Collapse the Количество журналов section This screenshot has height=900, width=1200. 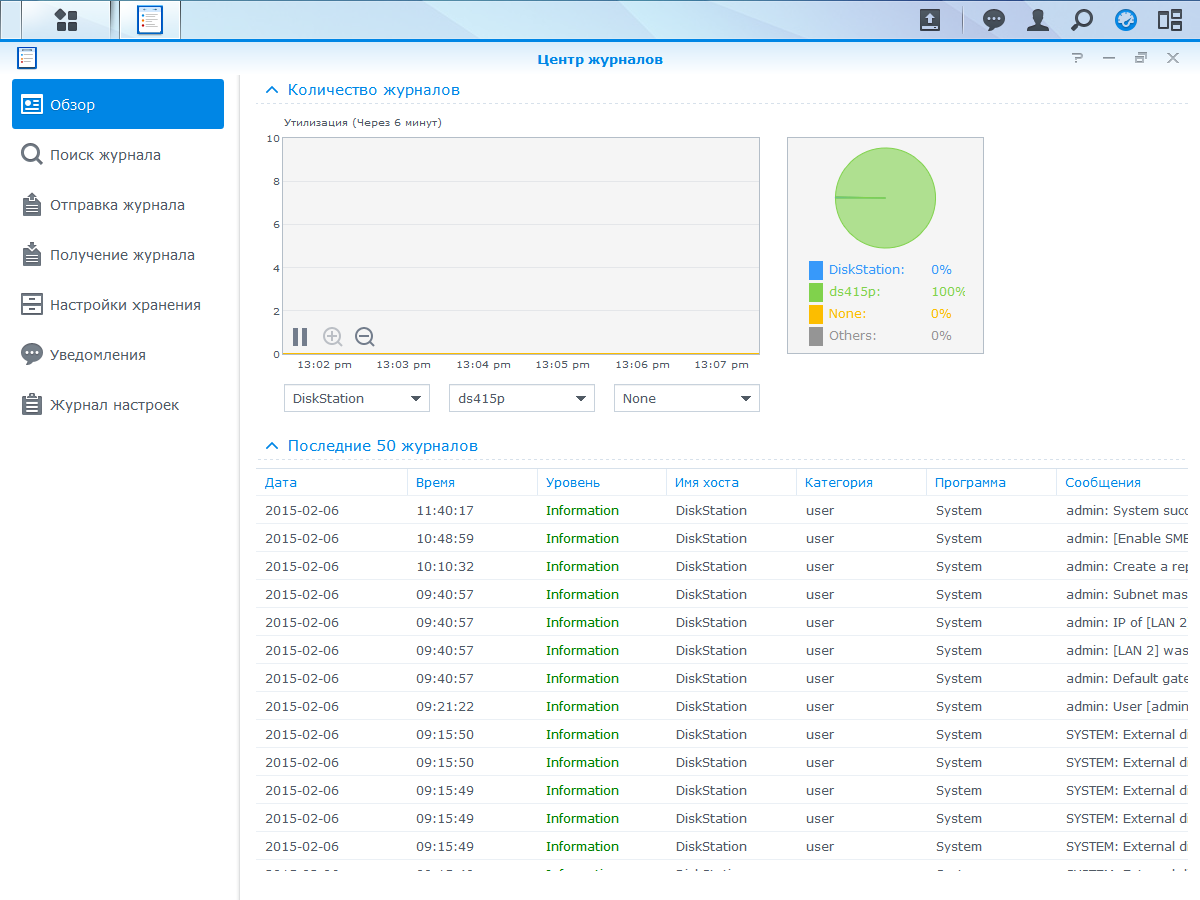[x=271, y=90]
